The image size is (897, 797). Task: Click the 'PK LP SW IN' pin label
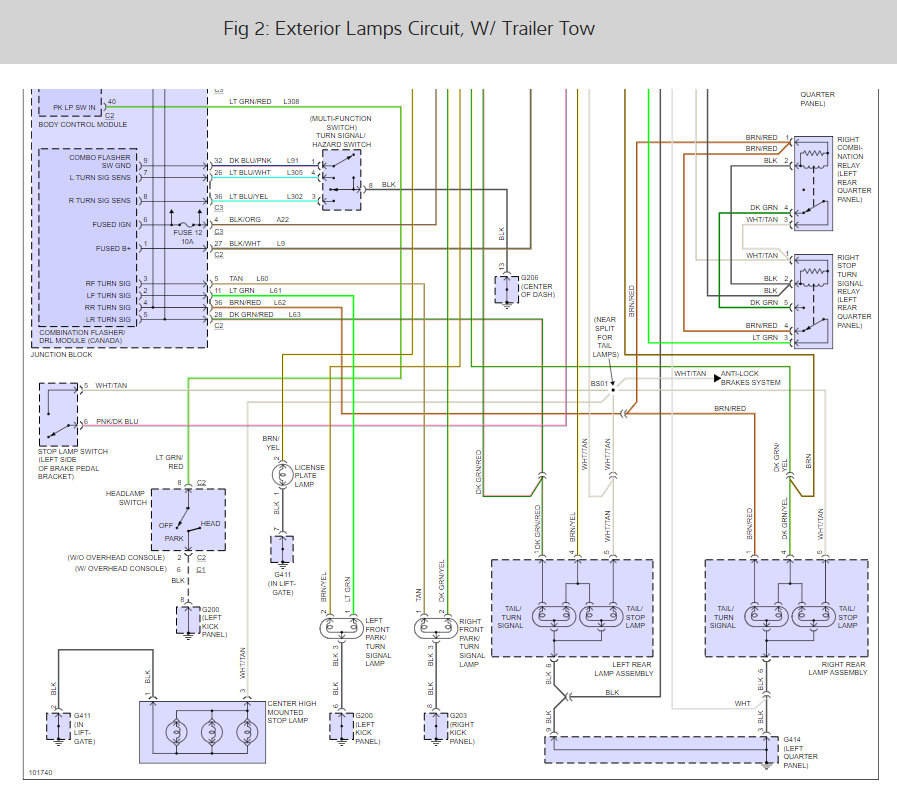(x=74, y=107)
